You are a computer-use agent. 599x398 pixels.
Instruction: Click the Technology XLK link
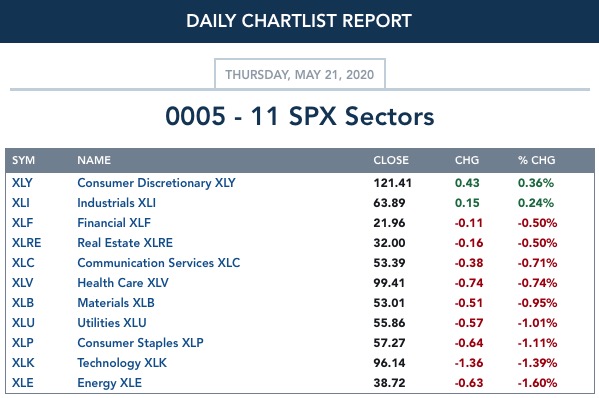click(122, 363)
